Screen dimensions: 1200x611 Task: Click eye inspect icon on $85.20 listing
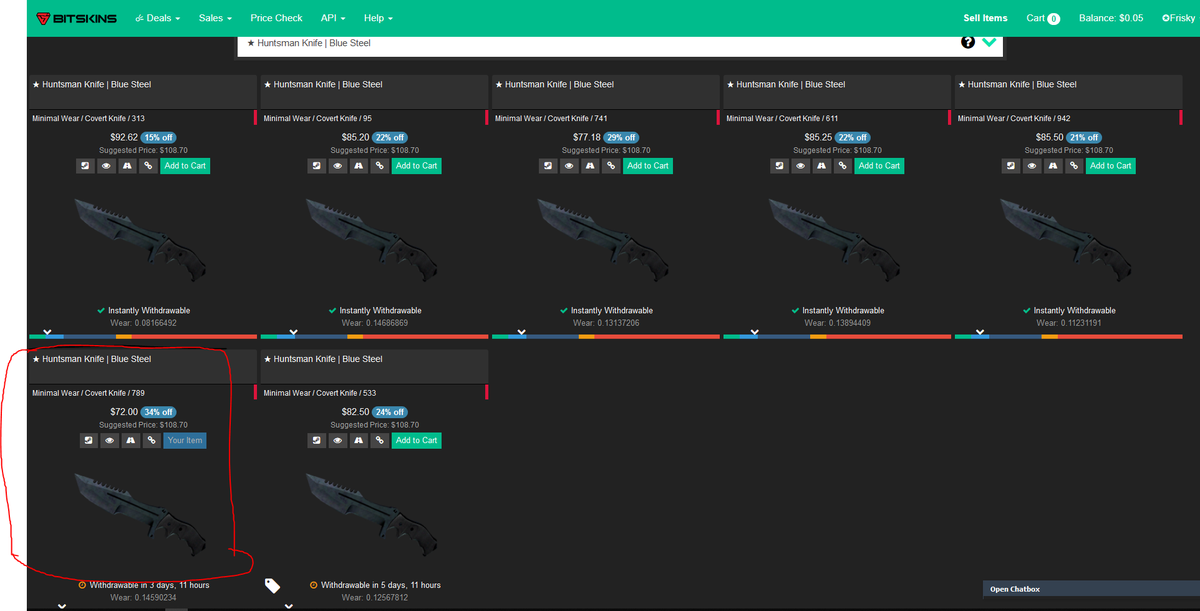(339, 166)
